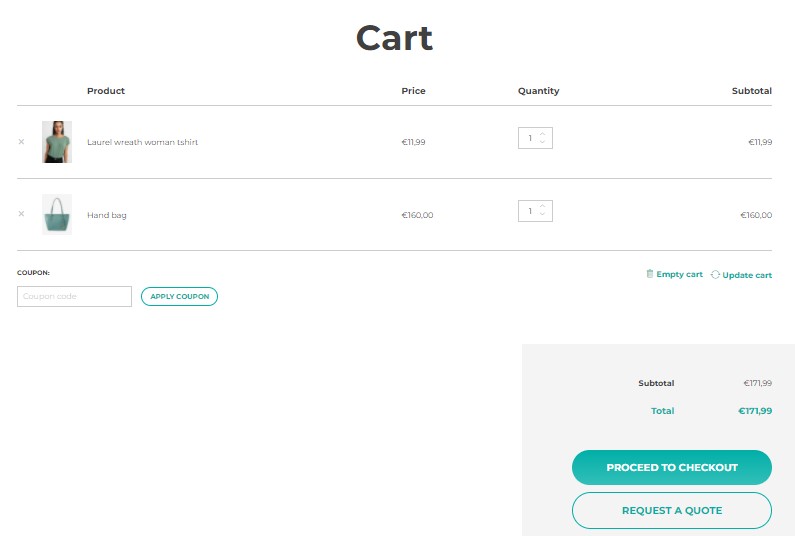Open the Laurel wreath woman tshirt product link
795x536 pixels.
pos(142,142)
